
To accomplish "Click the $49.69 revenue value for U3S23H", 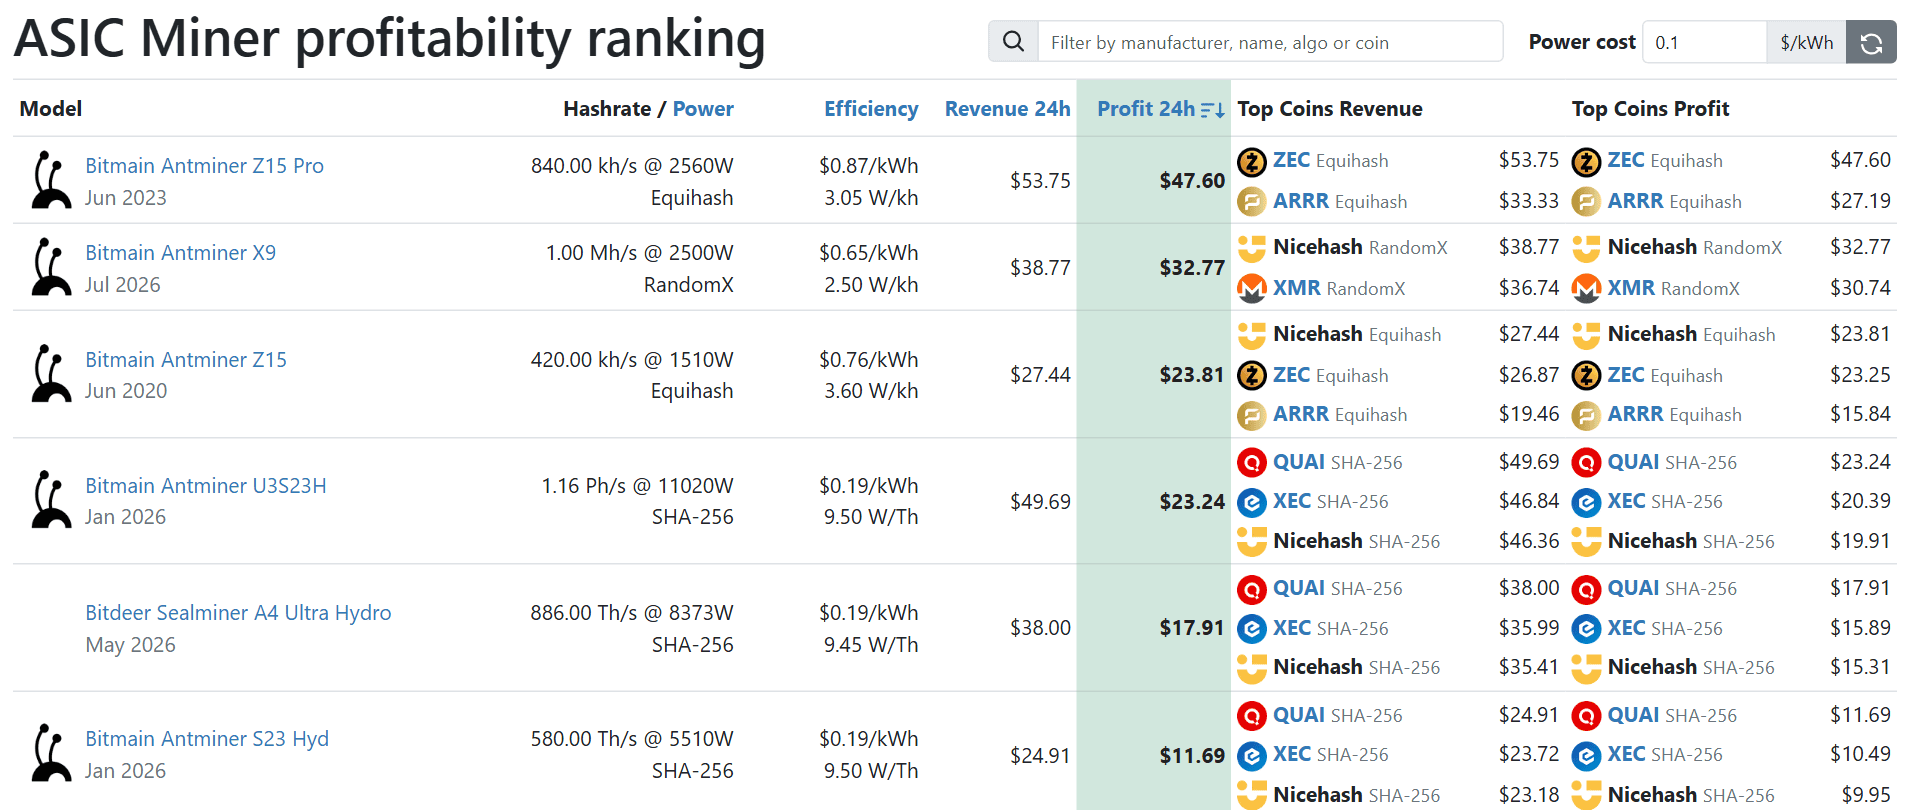I will 1040,502.
